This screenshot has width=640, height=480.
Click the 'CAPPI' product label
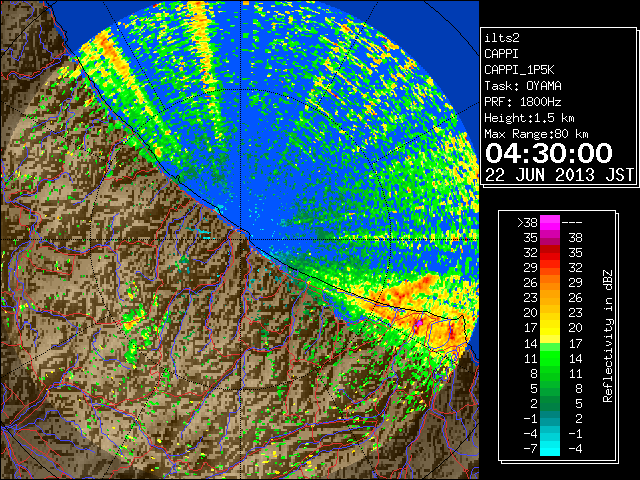click(501, 54)
